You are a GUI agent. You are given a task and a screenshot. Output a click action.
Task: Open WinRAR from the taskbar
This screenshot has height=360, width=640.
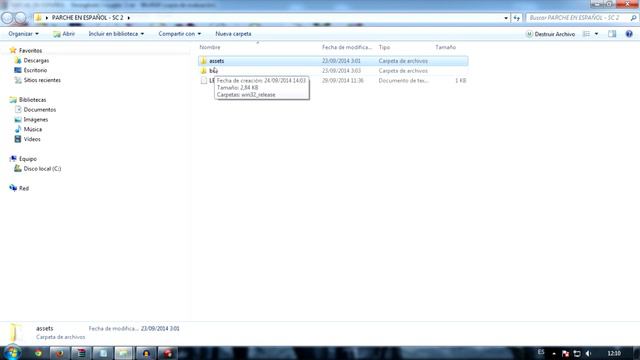[x=81, y=353]
